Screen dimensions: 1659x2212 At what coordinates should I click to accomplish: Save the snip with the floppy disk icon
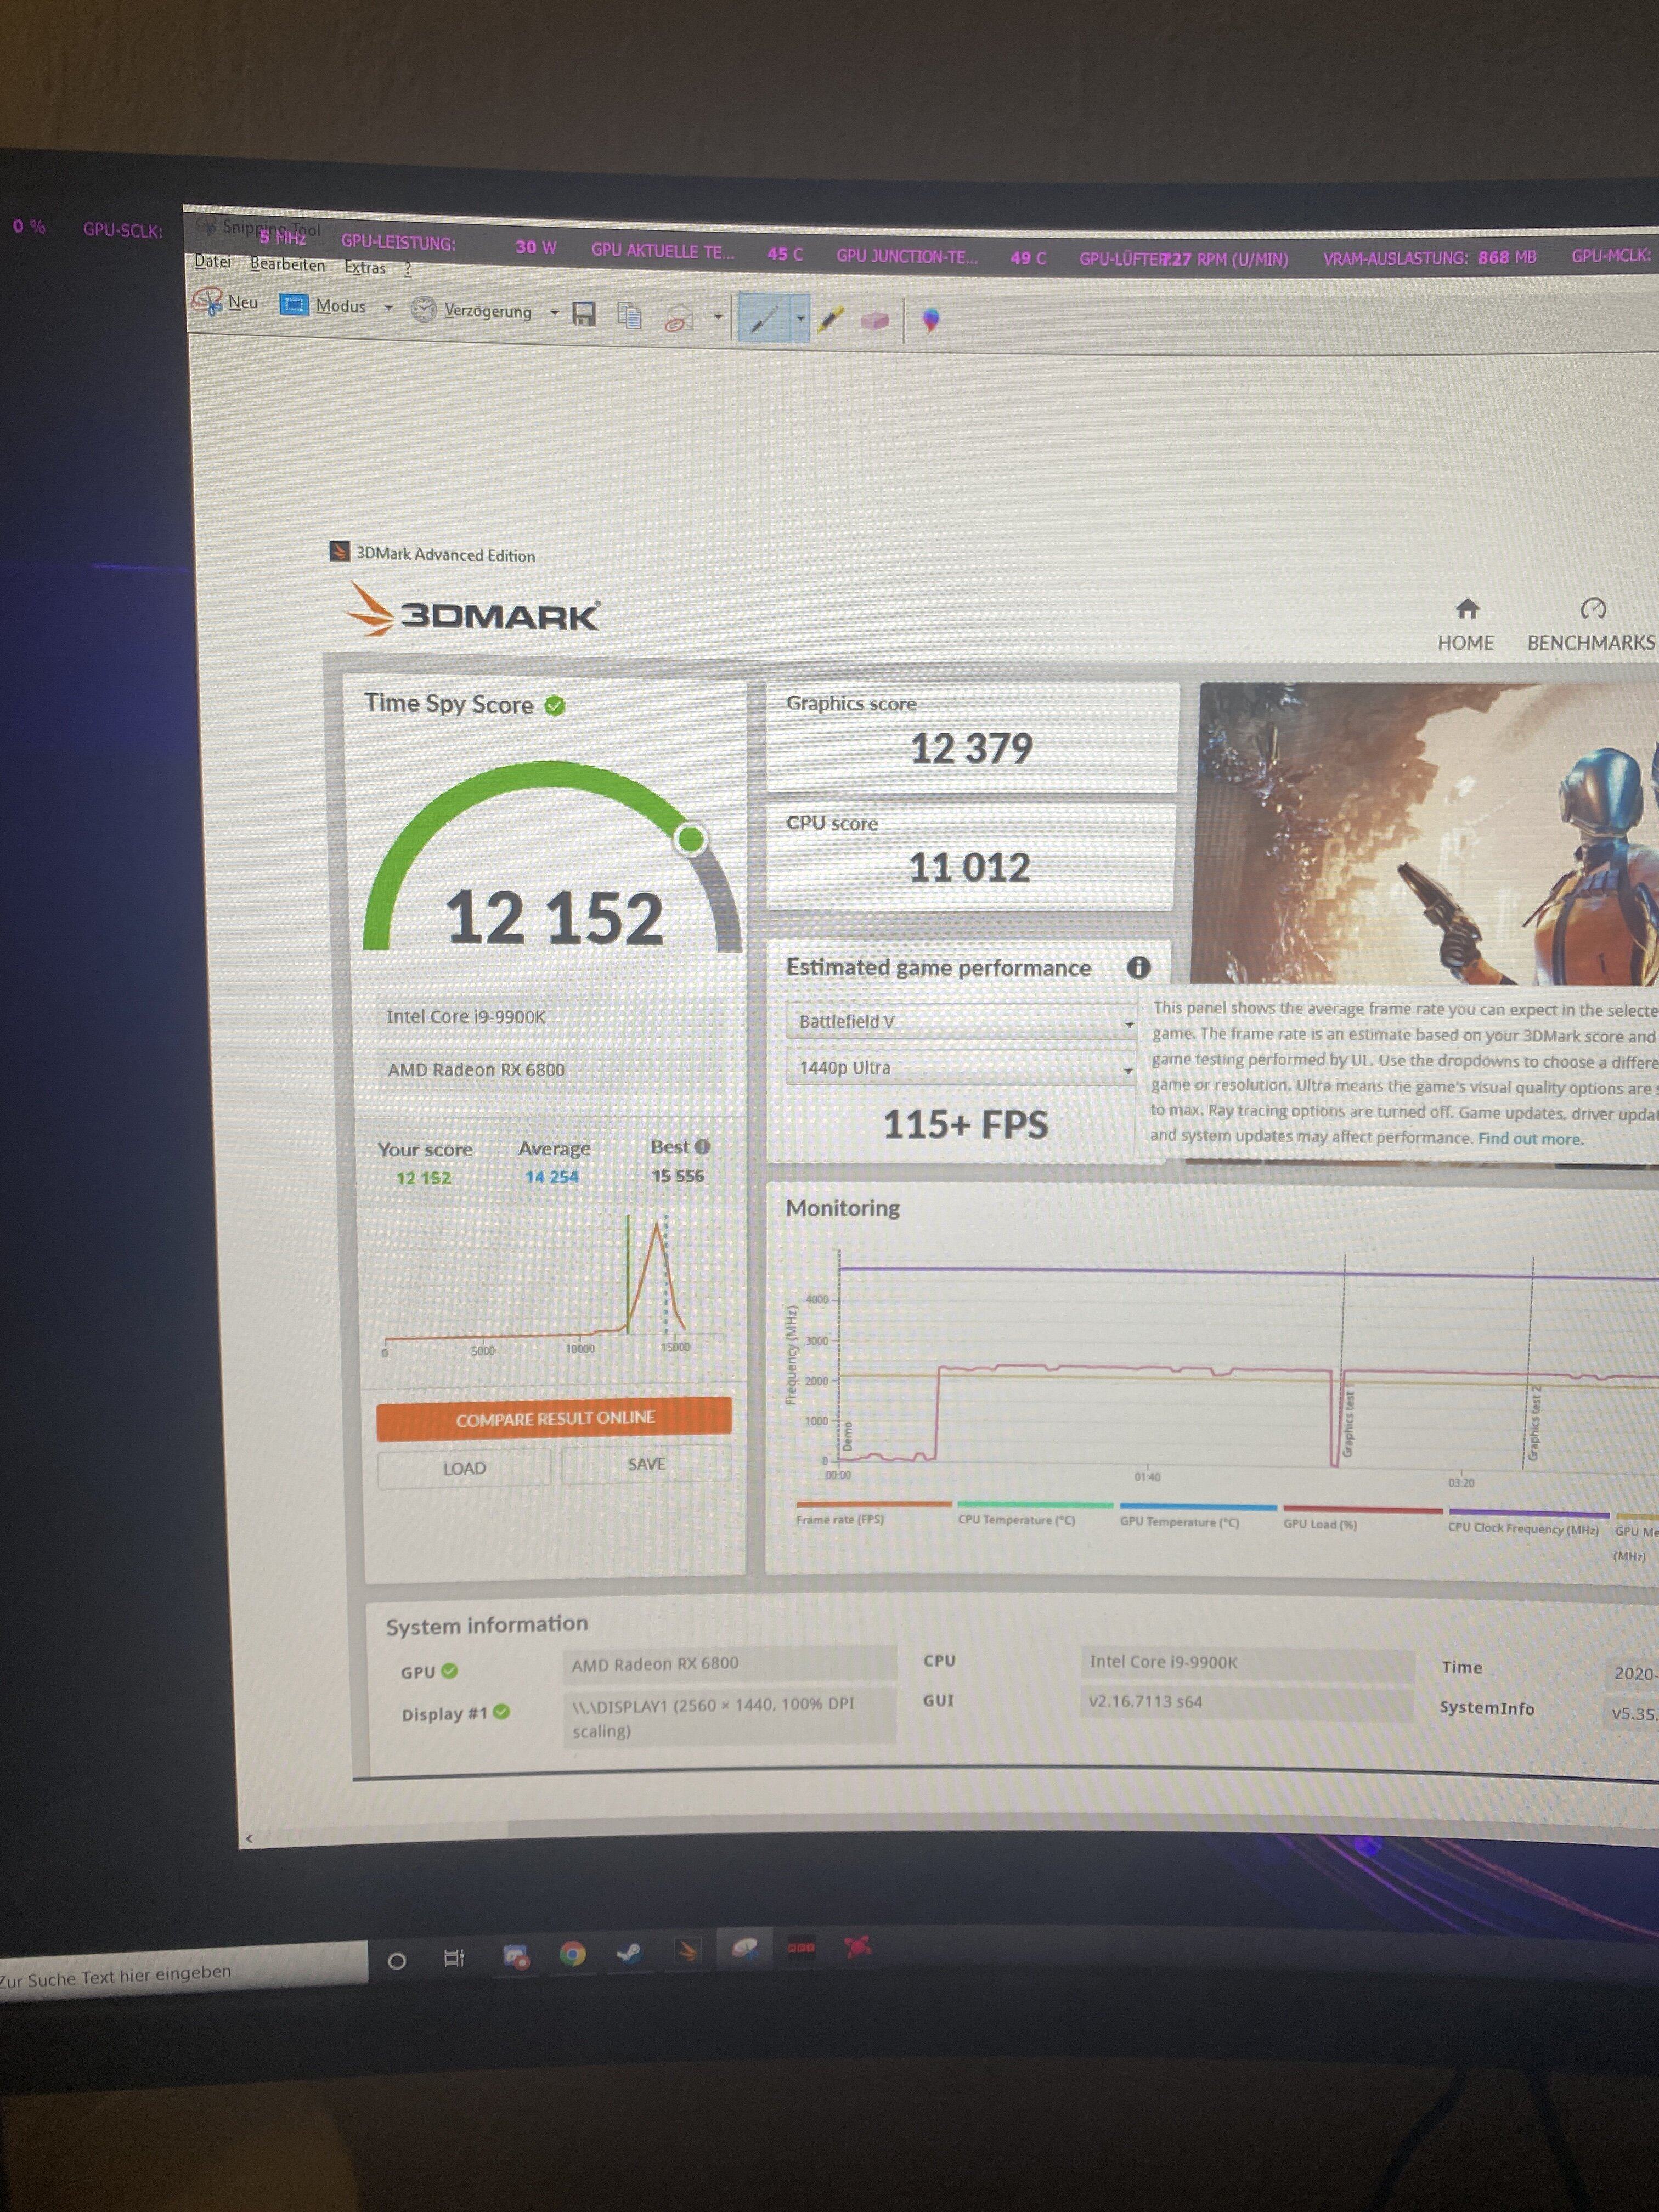[584, 314]
